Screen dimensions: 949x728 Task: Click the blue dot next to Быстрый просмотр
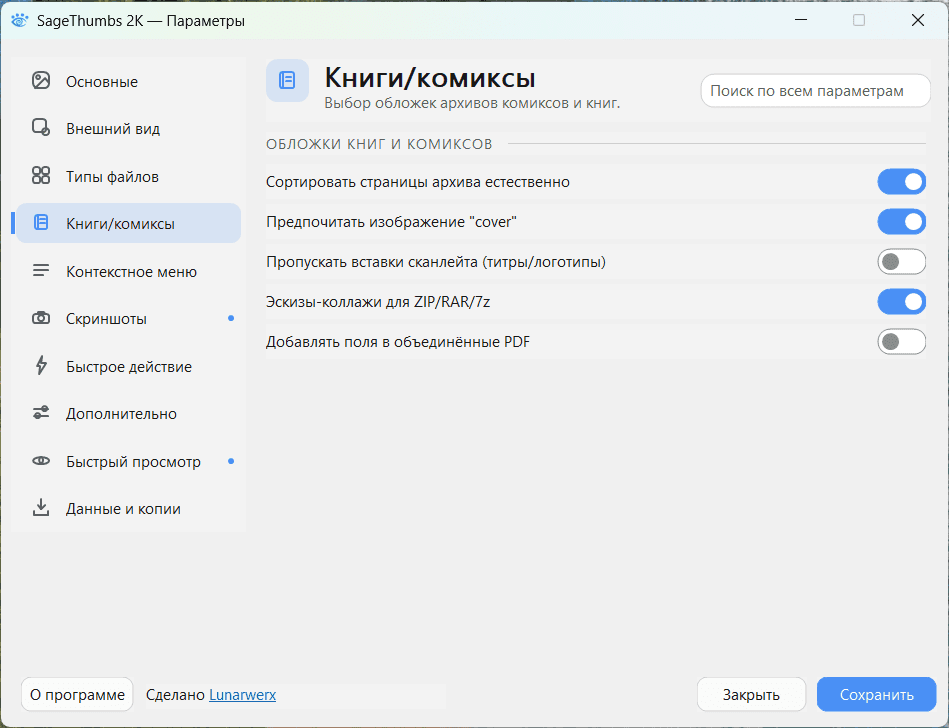click(231, 461)
